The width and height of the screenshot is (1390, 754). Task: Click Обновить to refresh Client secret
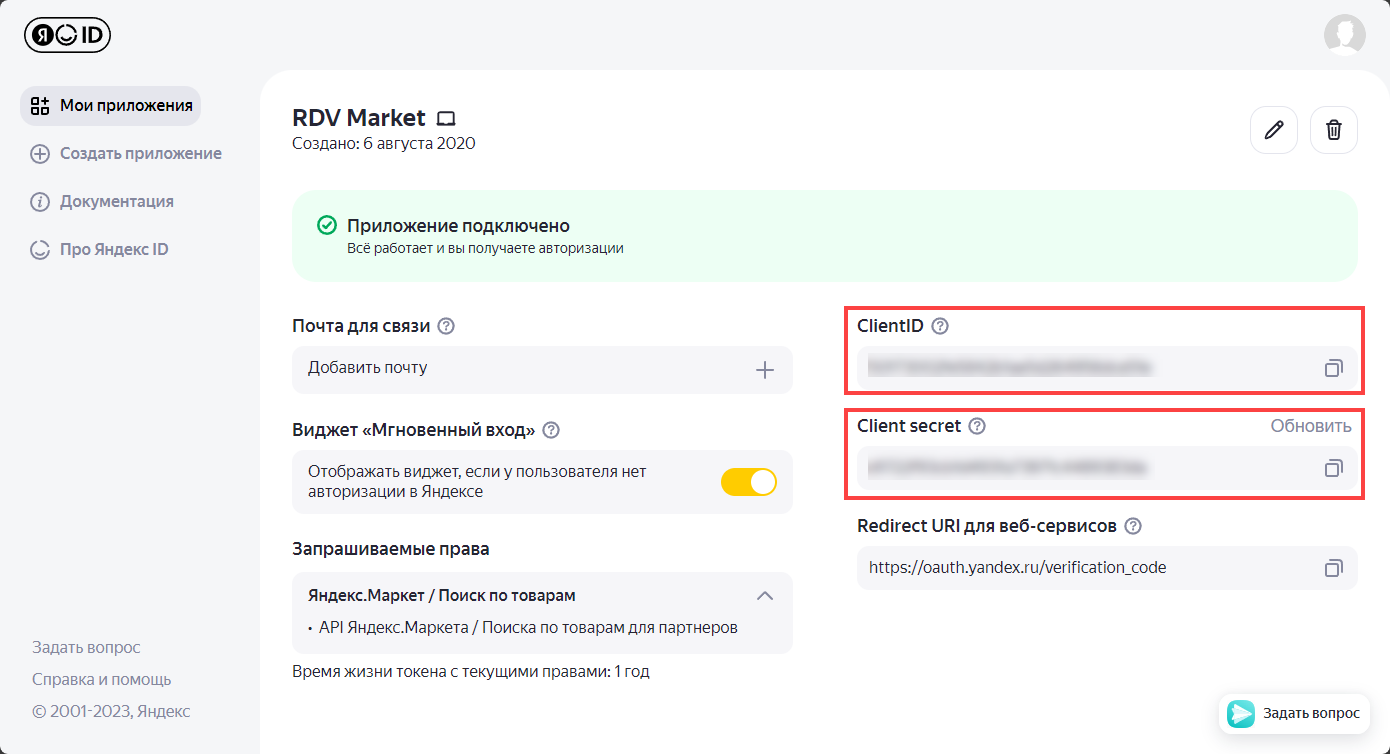coord(1311,426)
